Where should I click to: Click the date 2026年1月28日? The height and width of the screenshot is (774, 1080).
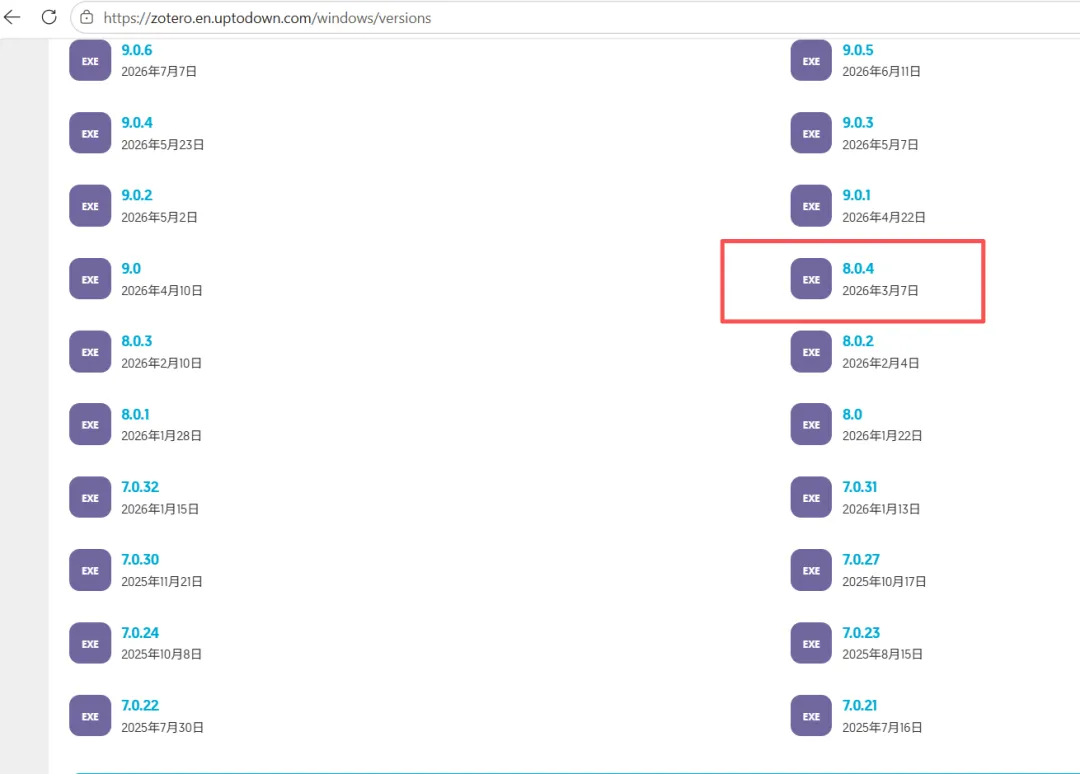pyautogui.click(x=162, y=436)
